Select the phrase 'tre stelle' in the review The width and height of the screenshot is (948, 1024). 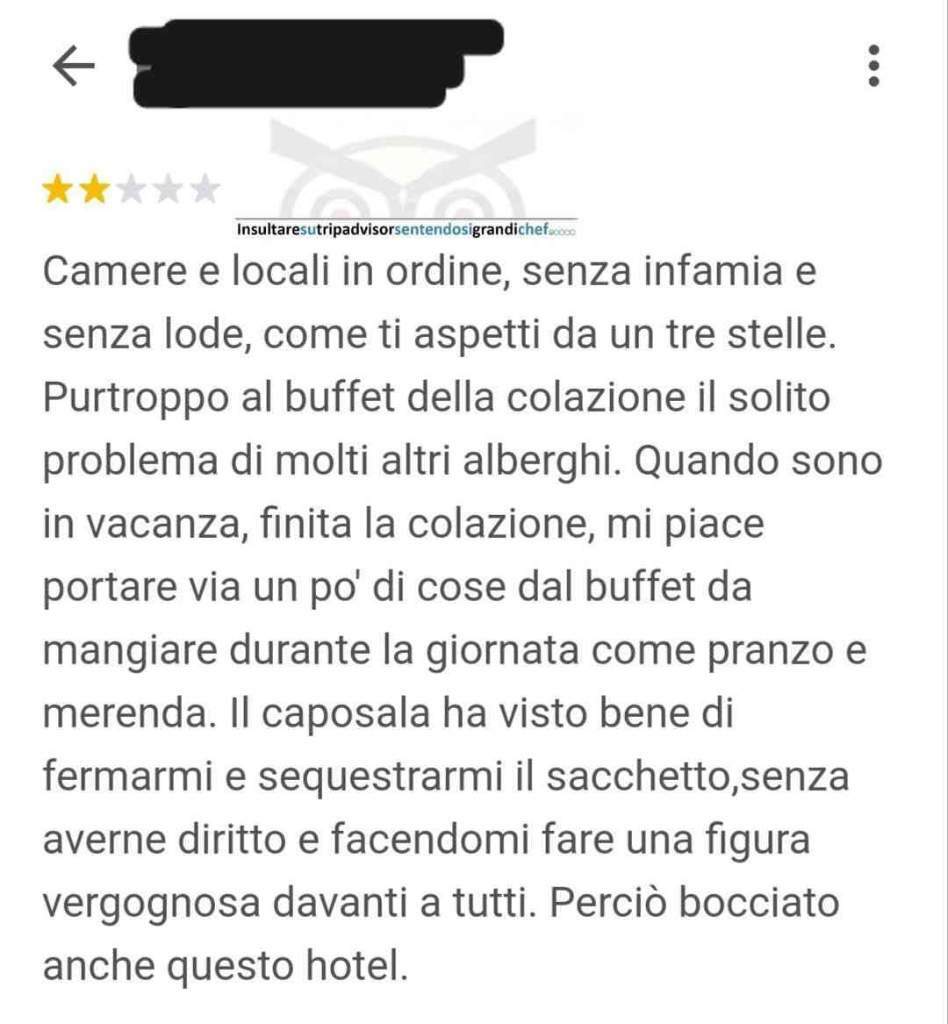click(x=751, y=334)
